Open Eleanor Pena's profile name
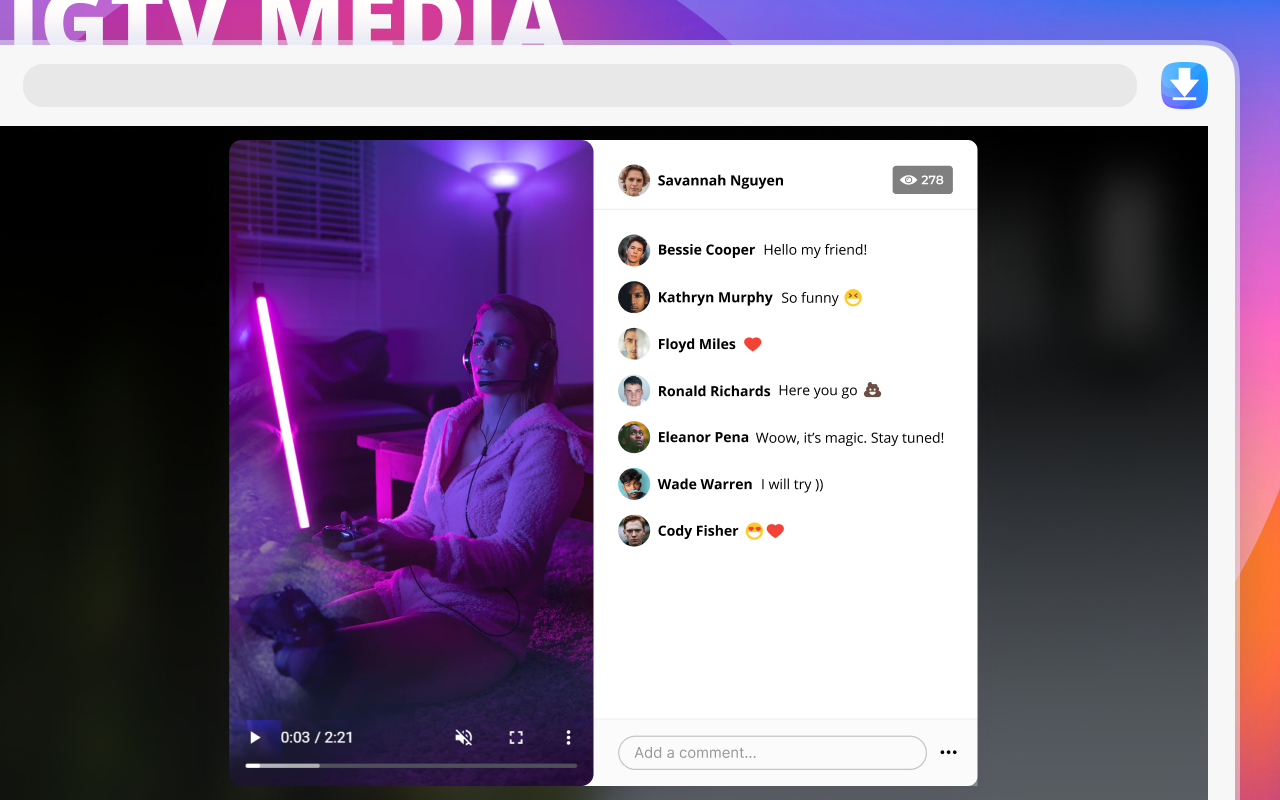 pyautogui.click(x=703, y=437)
